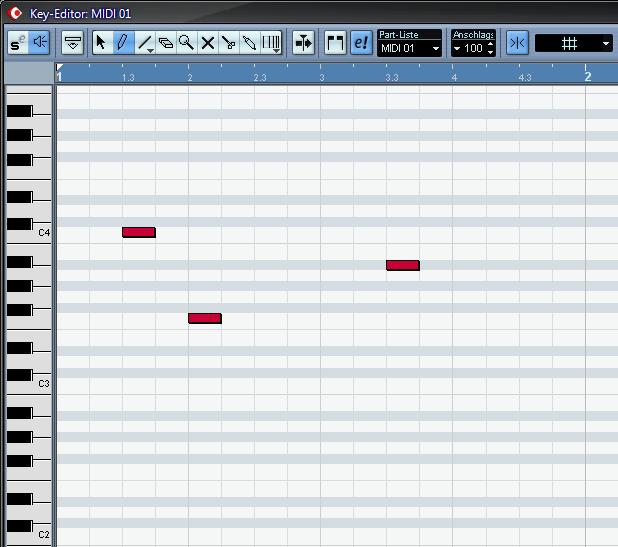Select the Split scissors tool

228,43
